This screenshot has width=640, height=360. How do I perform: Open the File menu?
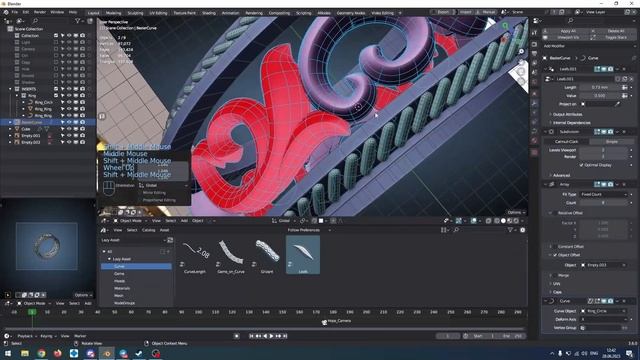(x=15, y=12)
